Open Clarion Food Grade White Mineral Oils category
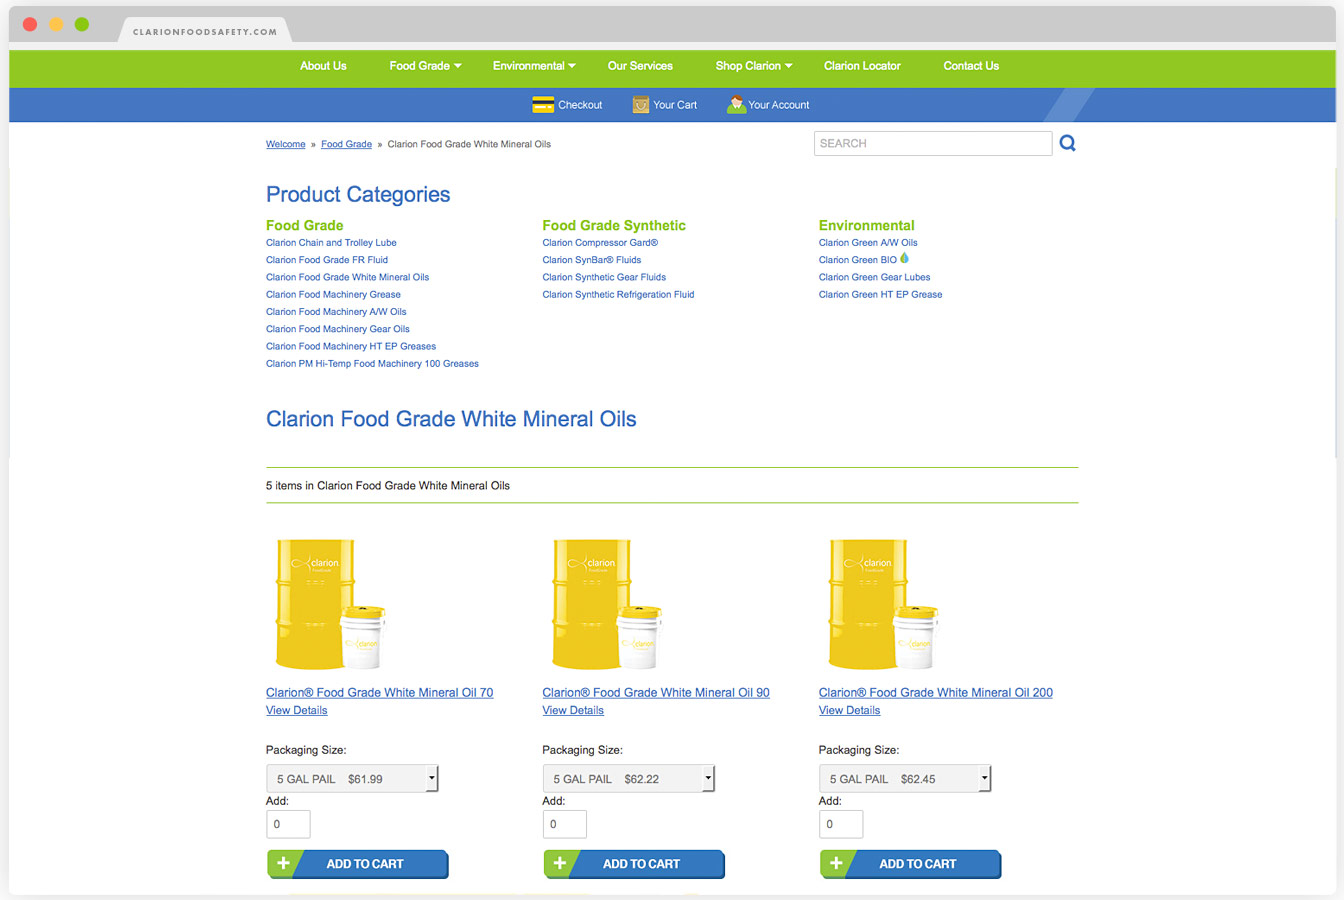The height and width of the screenshot is (900, 1344). click(347, 277)
